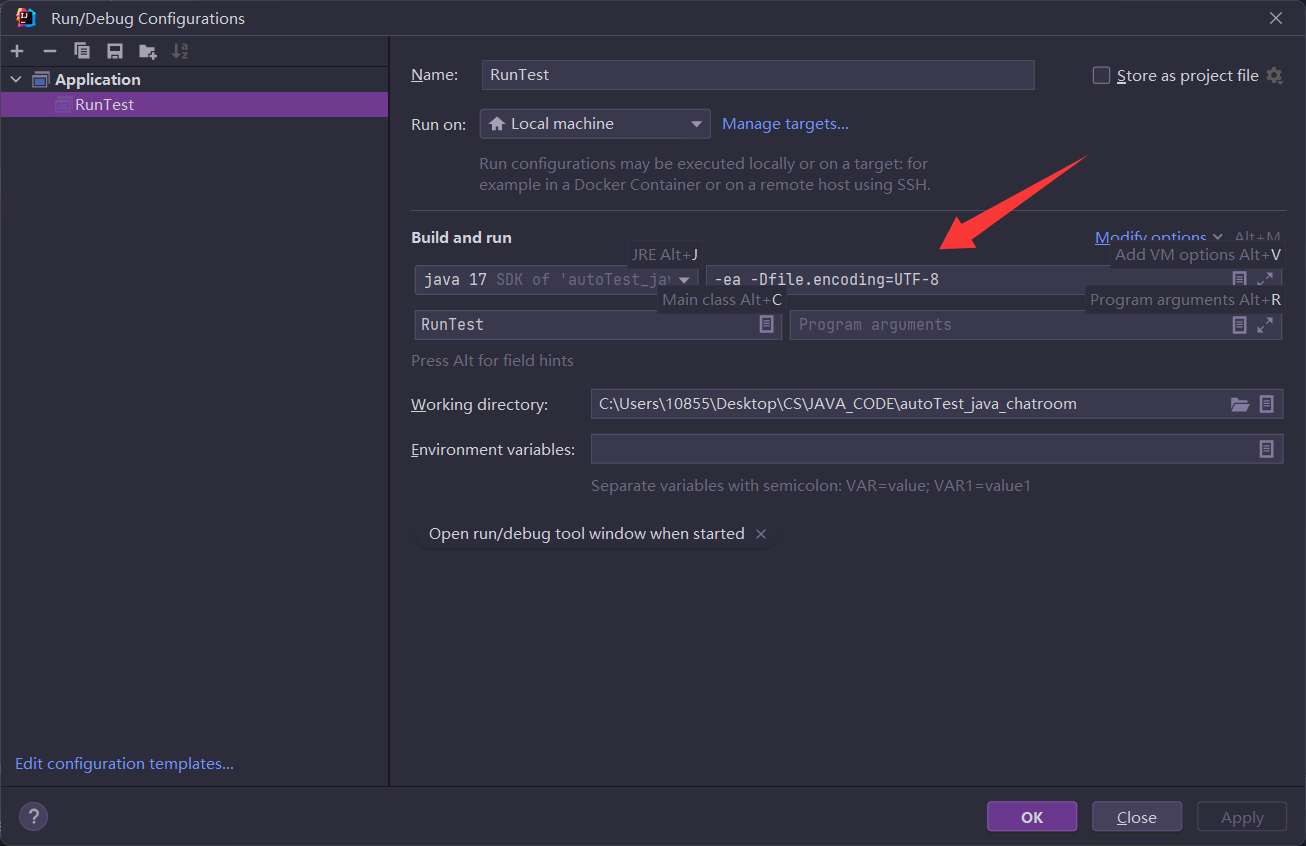Expand the VM options field
Image resolution: width=1306 pixels, height=846 pixels.
coord(1265,279)
